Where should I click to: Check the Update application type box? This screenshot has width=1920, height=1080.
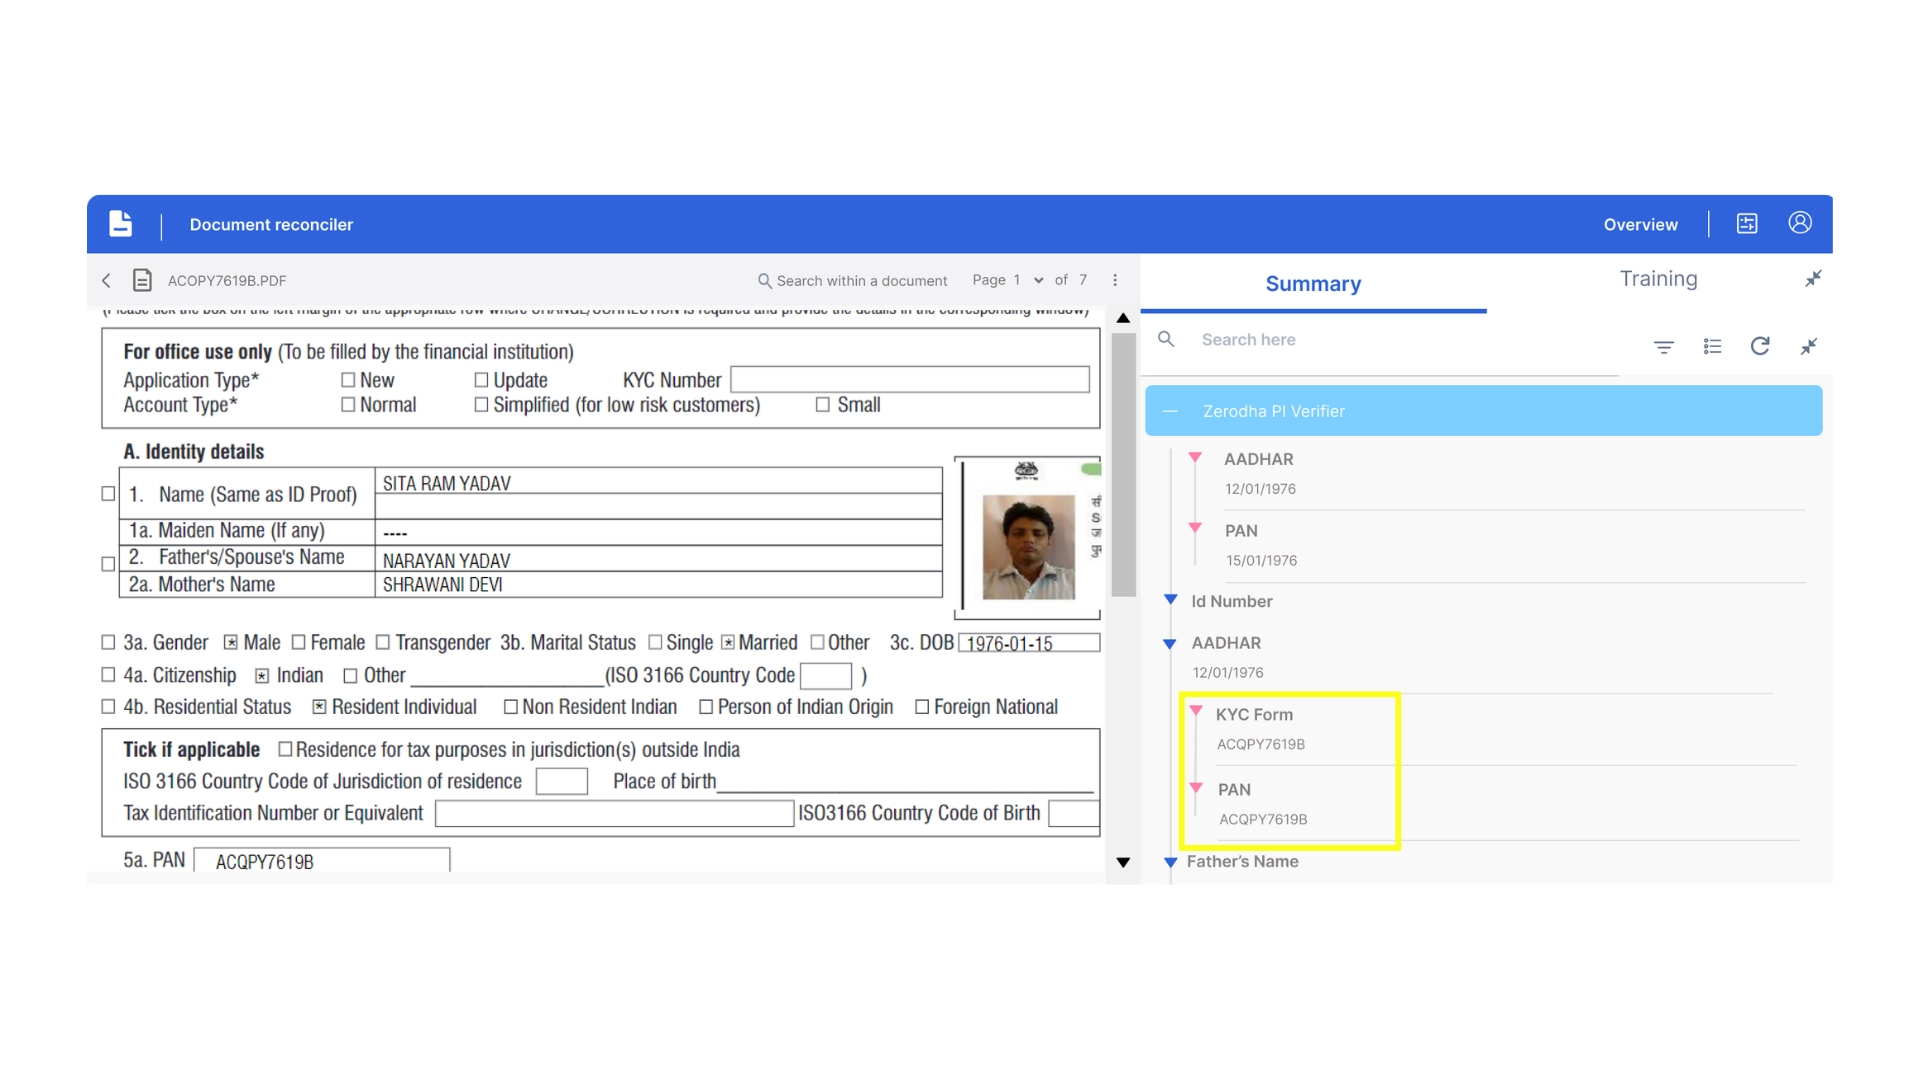click(x=481, y=380)
